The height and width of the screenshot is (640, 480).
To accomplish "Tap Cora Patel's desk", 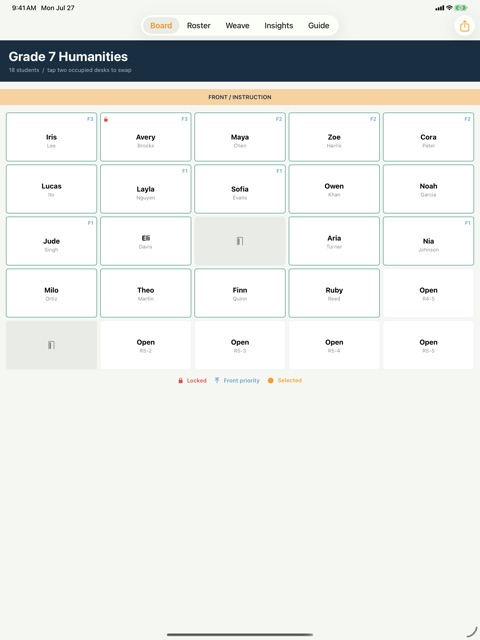I will (x=428, y=137).
